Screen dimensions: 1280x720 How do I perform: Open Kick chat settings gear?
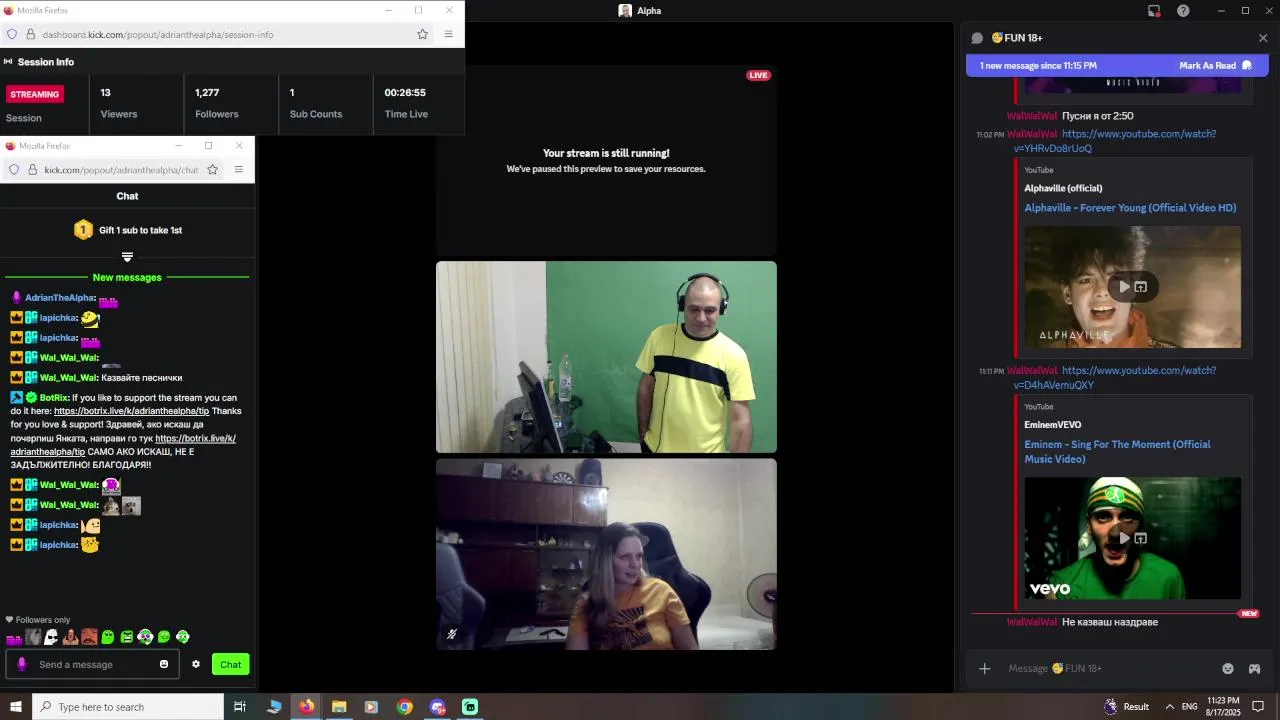click(196, 664)
